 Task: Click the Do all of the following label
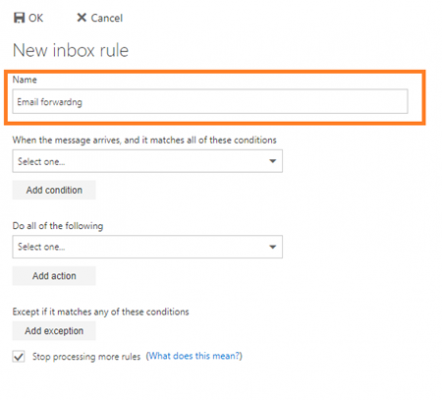58,226
